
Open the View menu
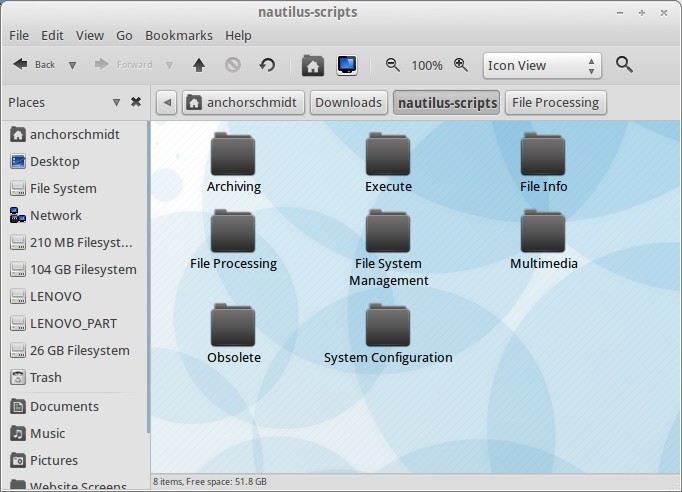click(90, 35)
